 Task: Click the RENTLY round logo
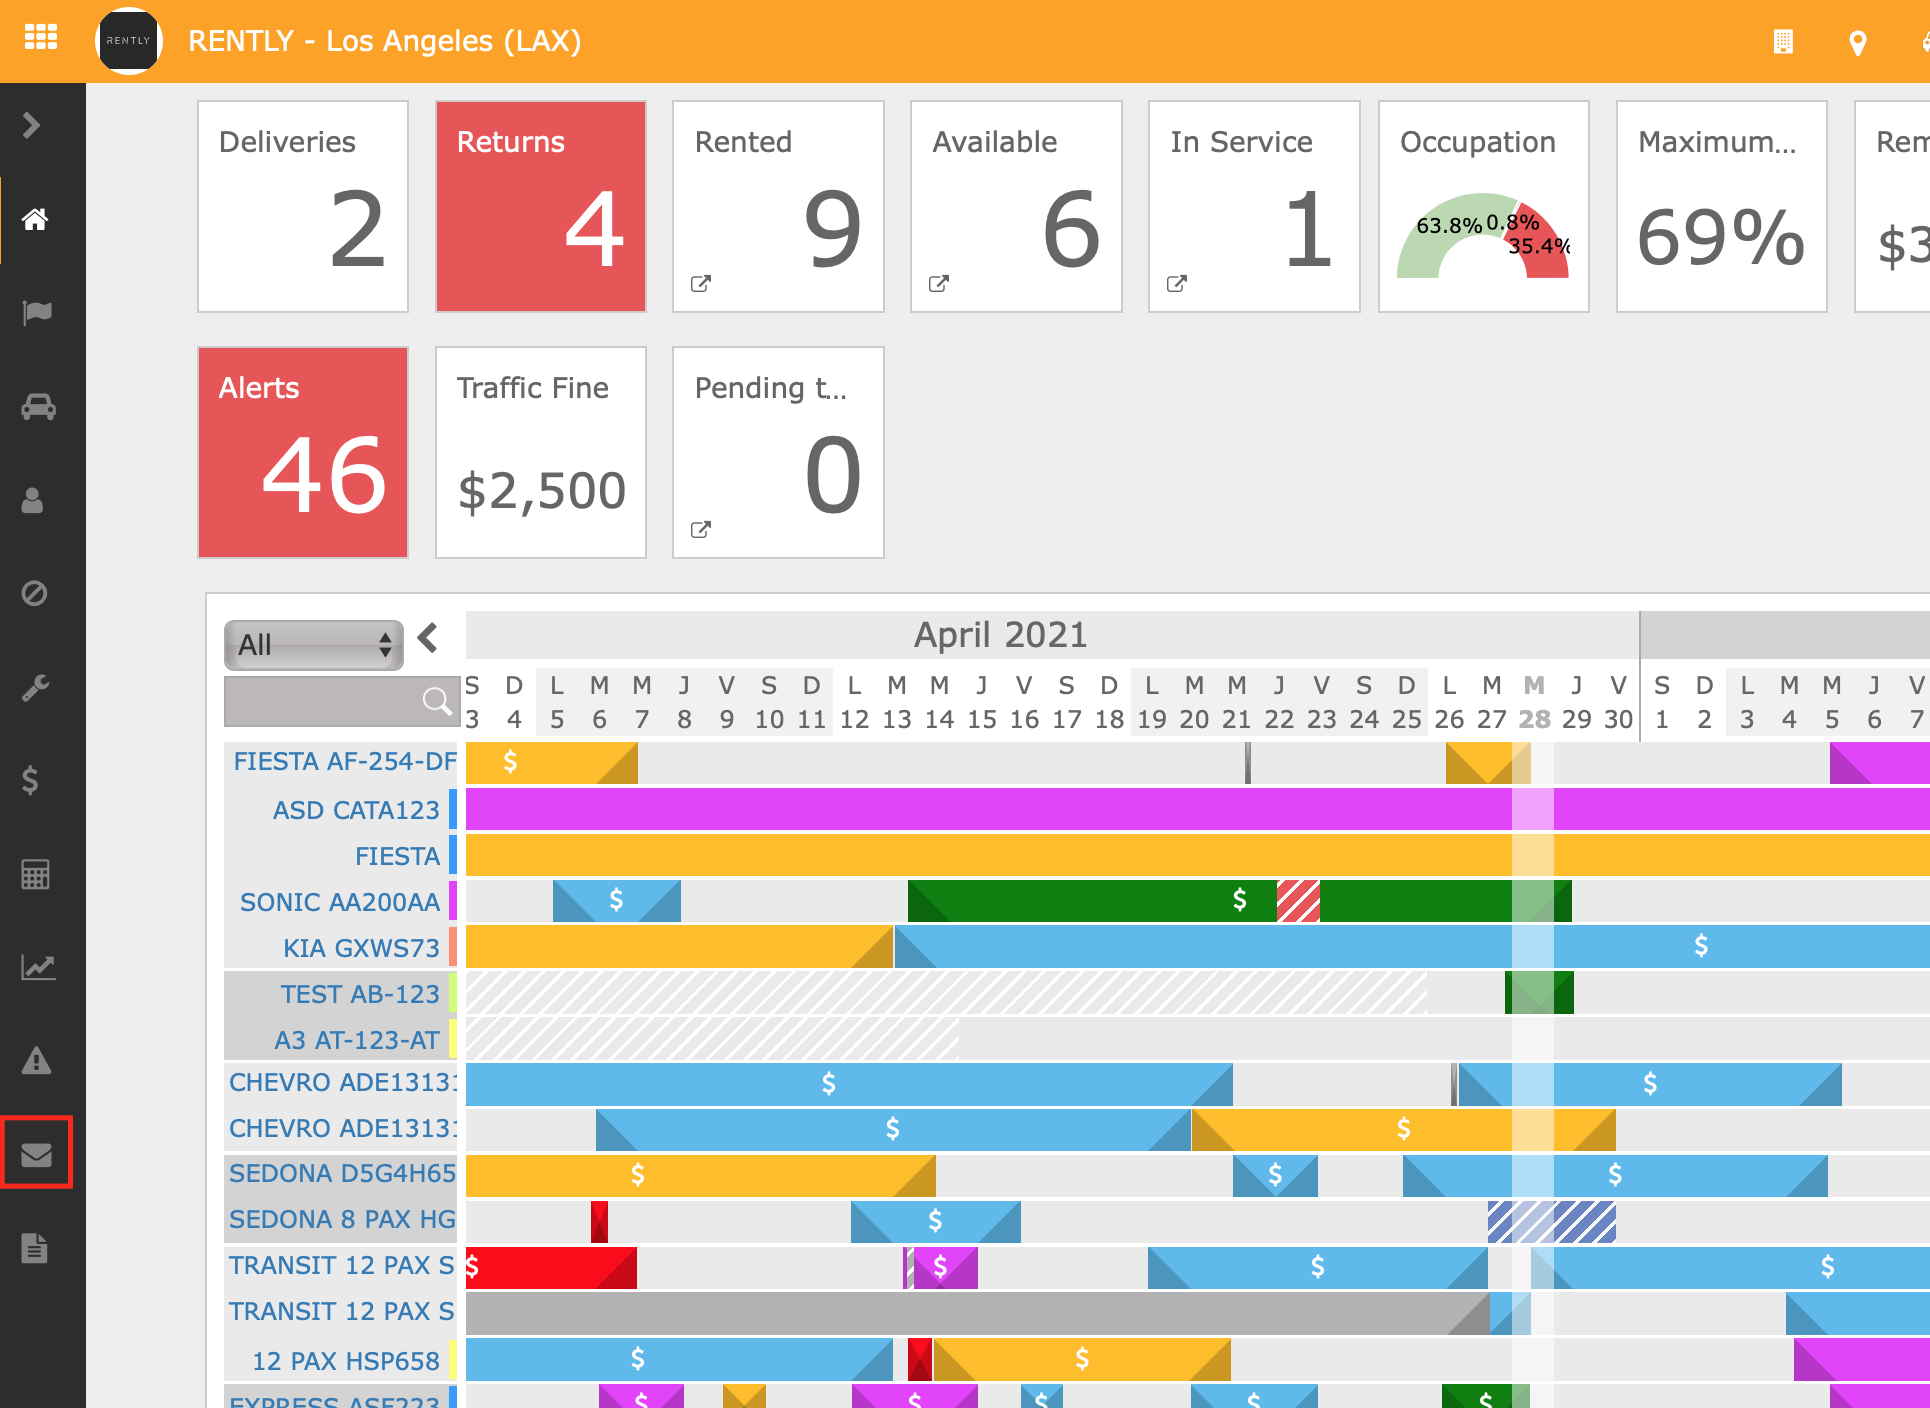[x=128, y=41]
